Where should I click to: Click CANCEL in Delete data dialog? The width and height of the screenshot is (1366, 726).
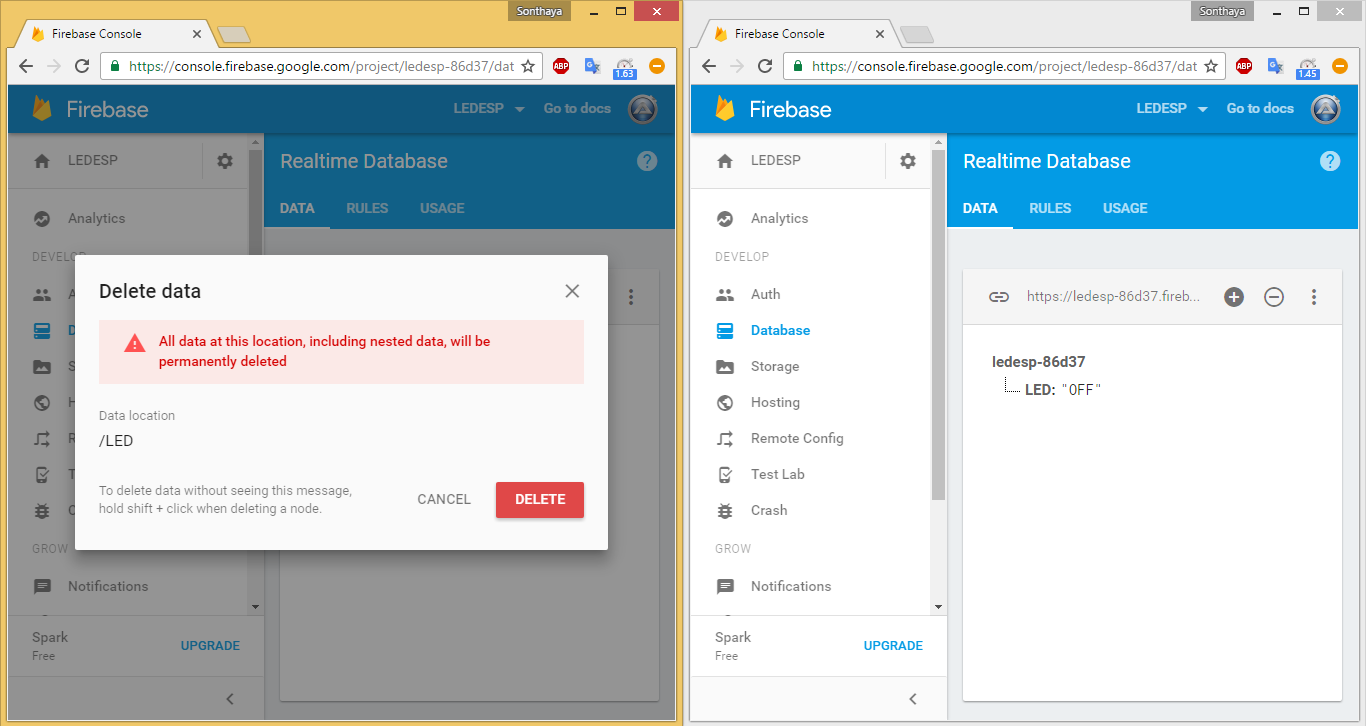click(x=444, y=500)
